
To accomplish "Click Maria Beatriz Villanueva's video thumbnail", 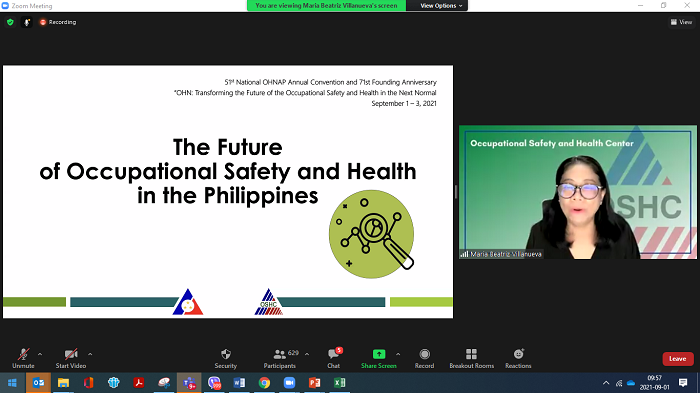I will [578, 192].
